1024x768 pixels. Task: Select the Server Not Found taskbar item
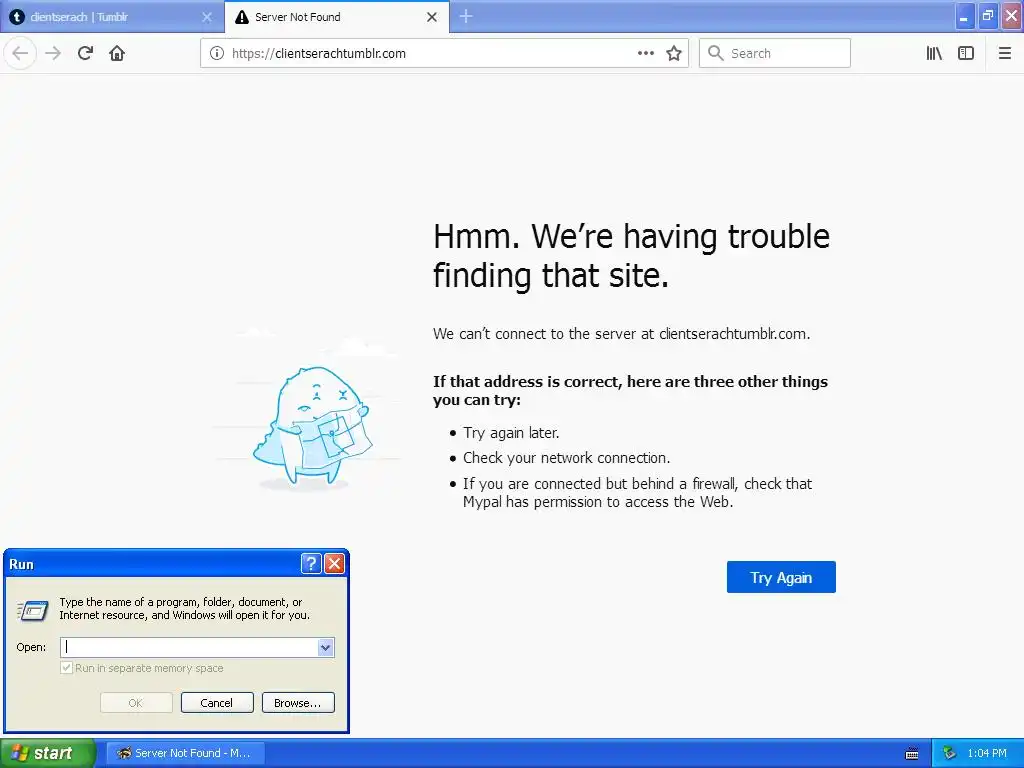click(x=185, y=753)
